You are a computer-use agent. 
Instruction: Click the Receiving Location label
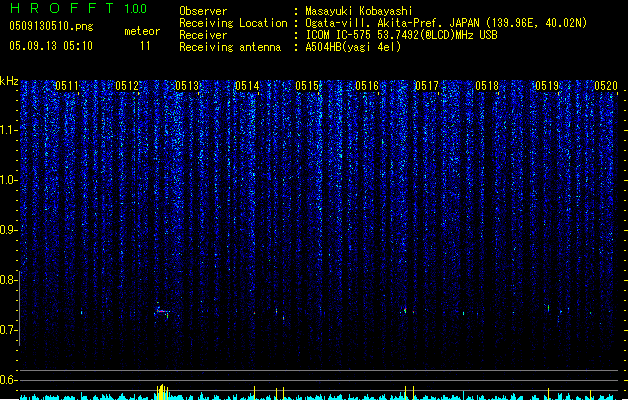tap(233, 23)
